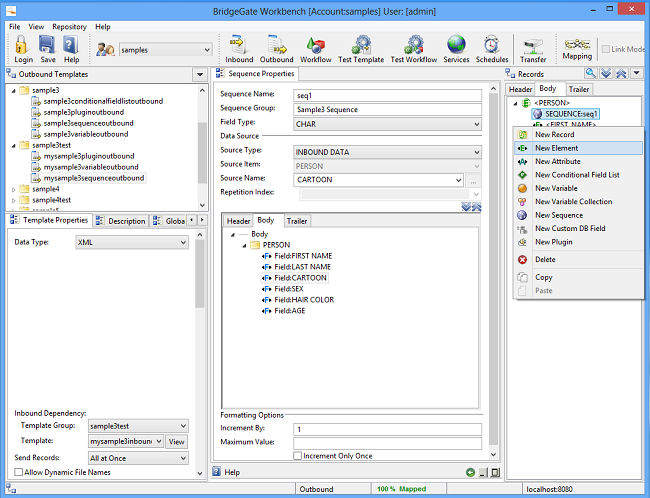Select mysample3pluginoutbound template
Image resolution: width=650 pixels, height=498 pixels.
coord(89,156)
